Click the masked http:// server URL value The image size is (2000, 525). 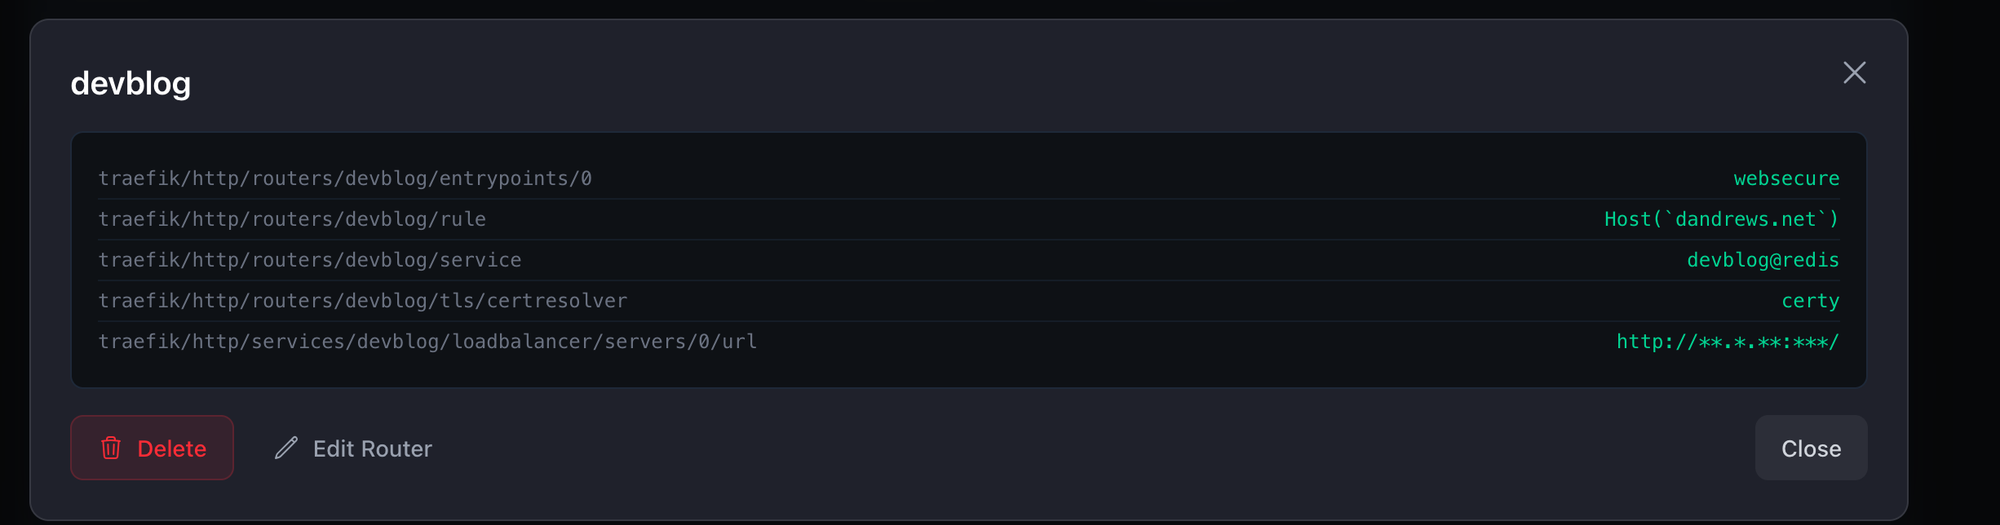1727,342
